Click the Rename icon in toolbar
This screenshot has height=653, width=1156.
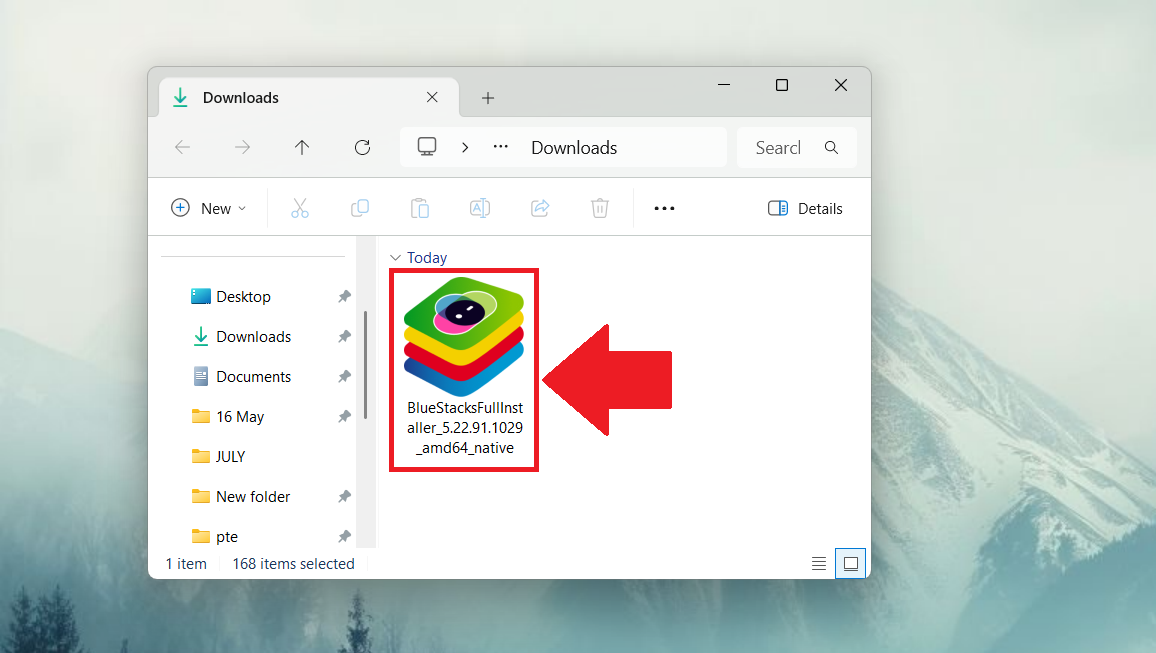pos(480,208)
